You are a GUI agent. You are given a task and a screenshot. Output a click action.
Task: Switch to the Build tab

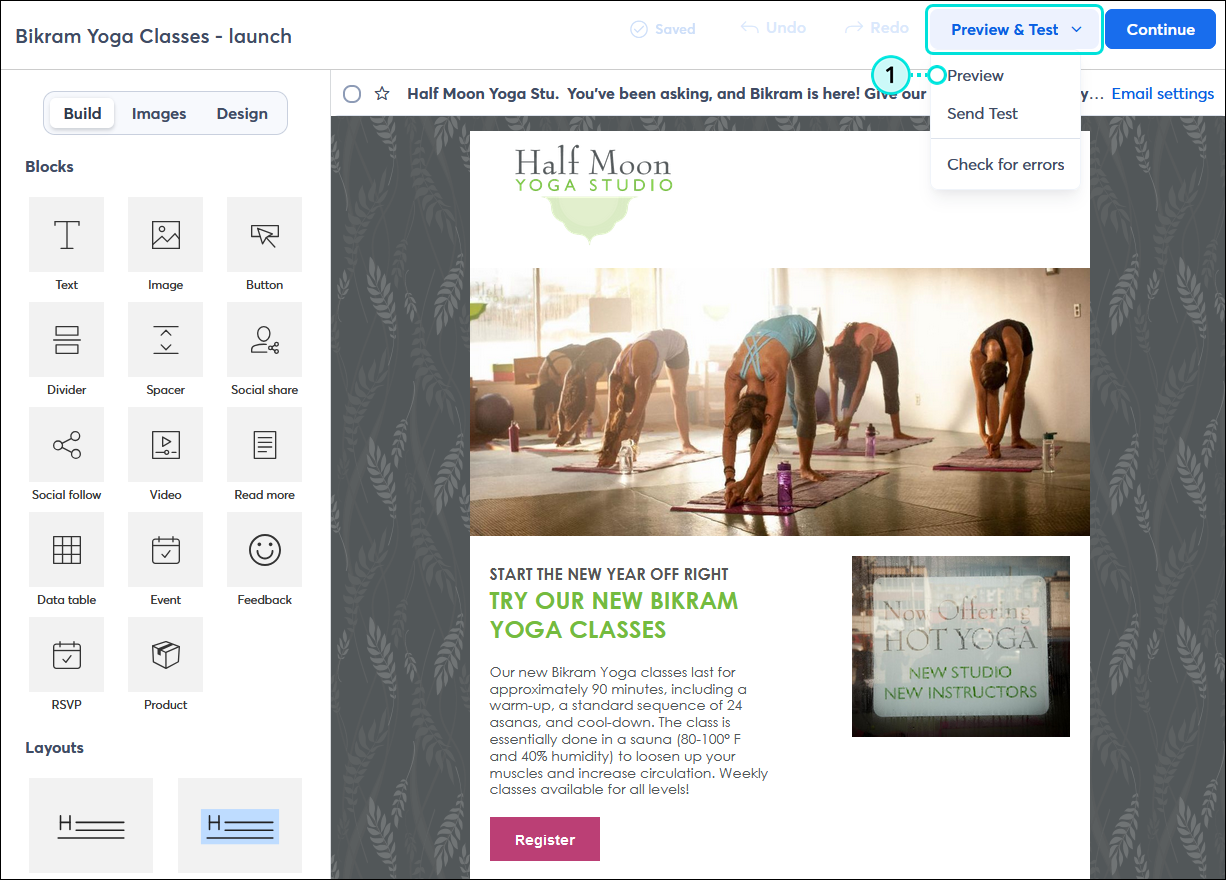point(82,113)
